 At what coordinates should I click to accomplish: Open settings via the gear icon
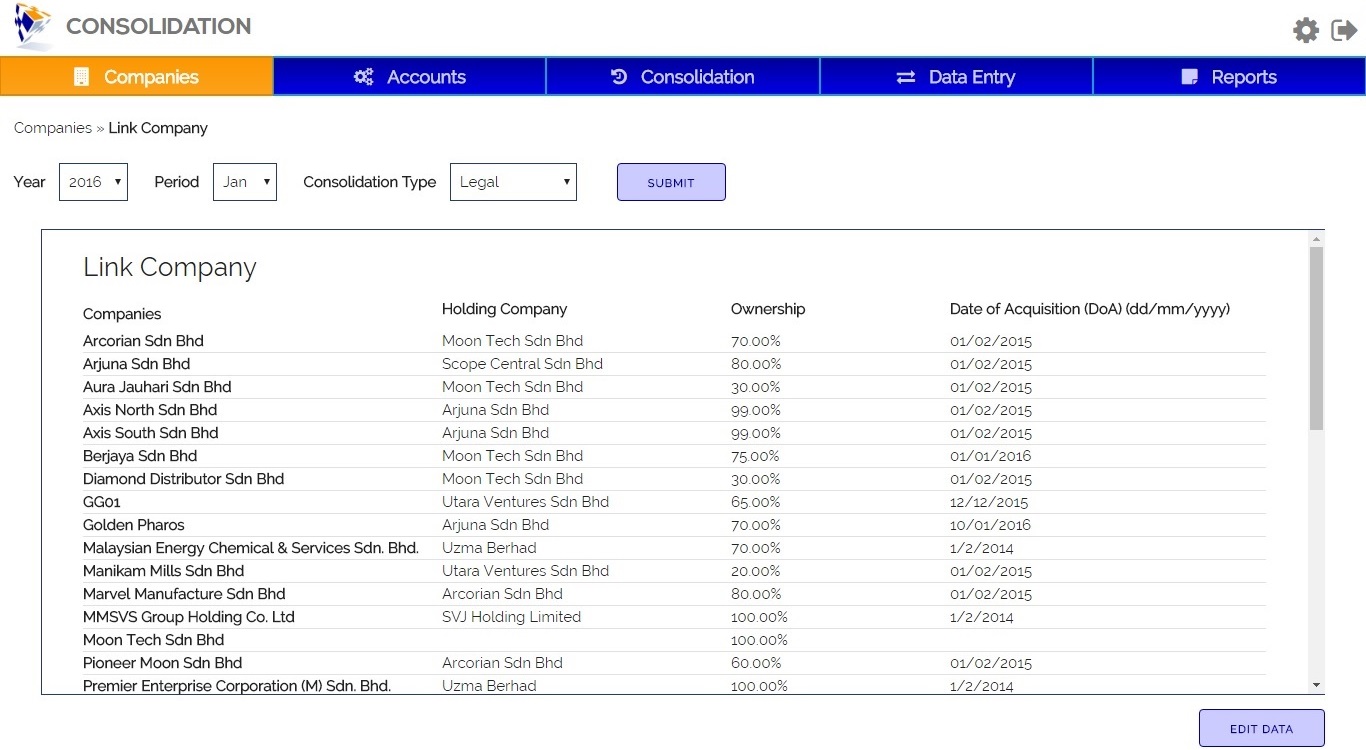(x=1305, y=30)
